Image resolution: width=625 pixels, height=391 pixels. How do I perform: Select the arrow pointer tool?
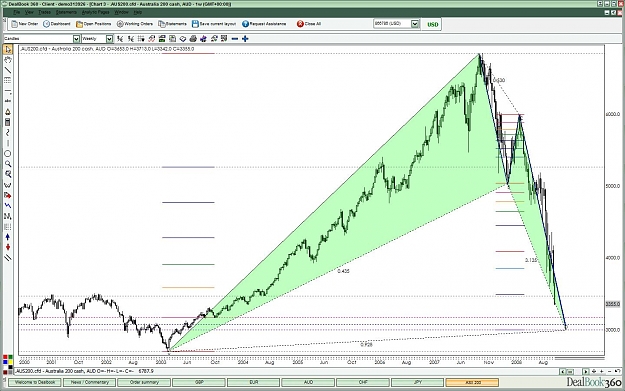(8, 49)
